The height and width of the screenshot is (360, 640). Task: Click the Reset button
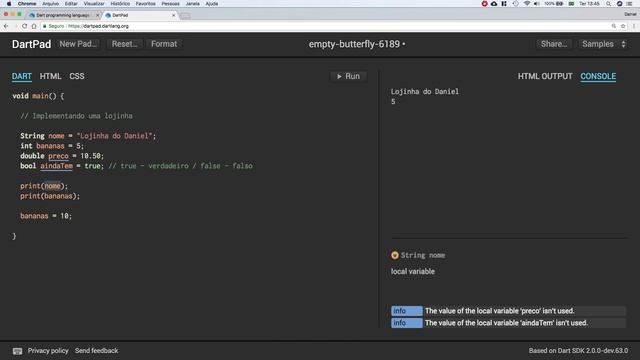pos(124,44)
